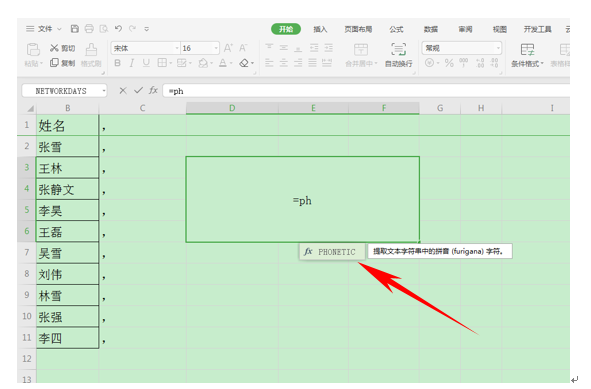Image resolution: width=591 pixels, height=389 pixels.
Task: Expand the eraser clear options arrow
Action: coord(252,63)
